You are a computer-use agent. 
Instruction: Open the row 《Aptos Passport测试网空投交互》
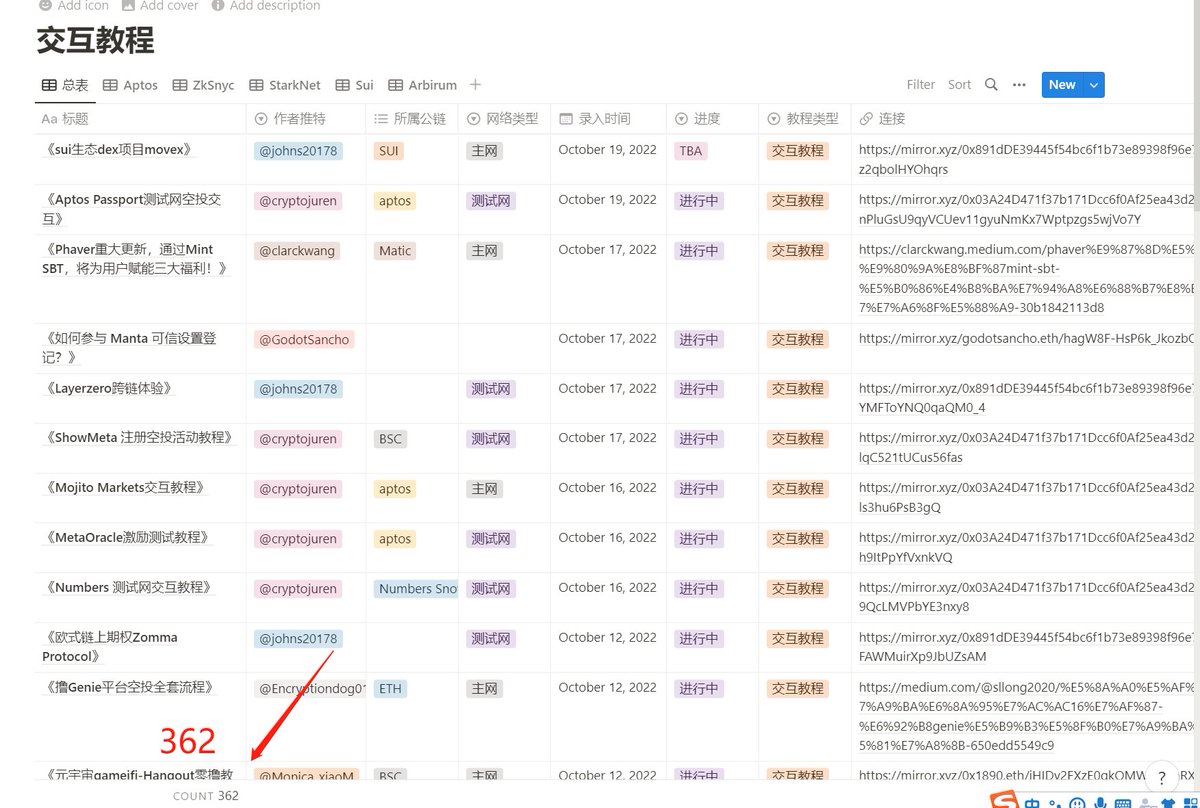pos(132,209)
